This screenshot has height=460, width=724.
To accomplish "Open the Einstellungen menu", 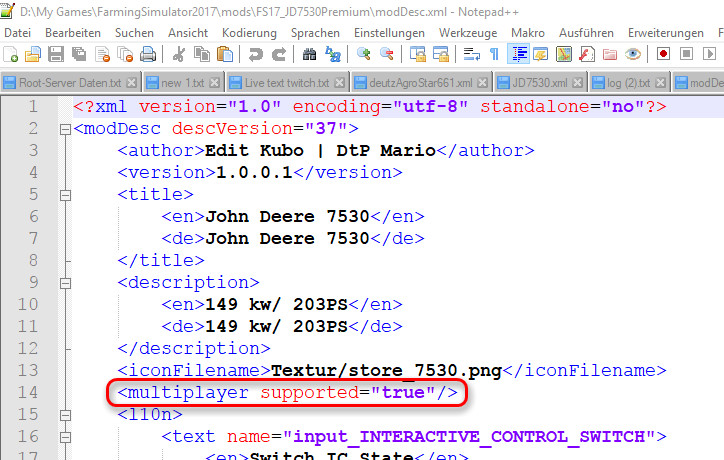I will click(x=389, y=33).
